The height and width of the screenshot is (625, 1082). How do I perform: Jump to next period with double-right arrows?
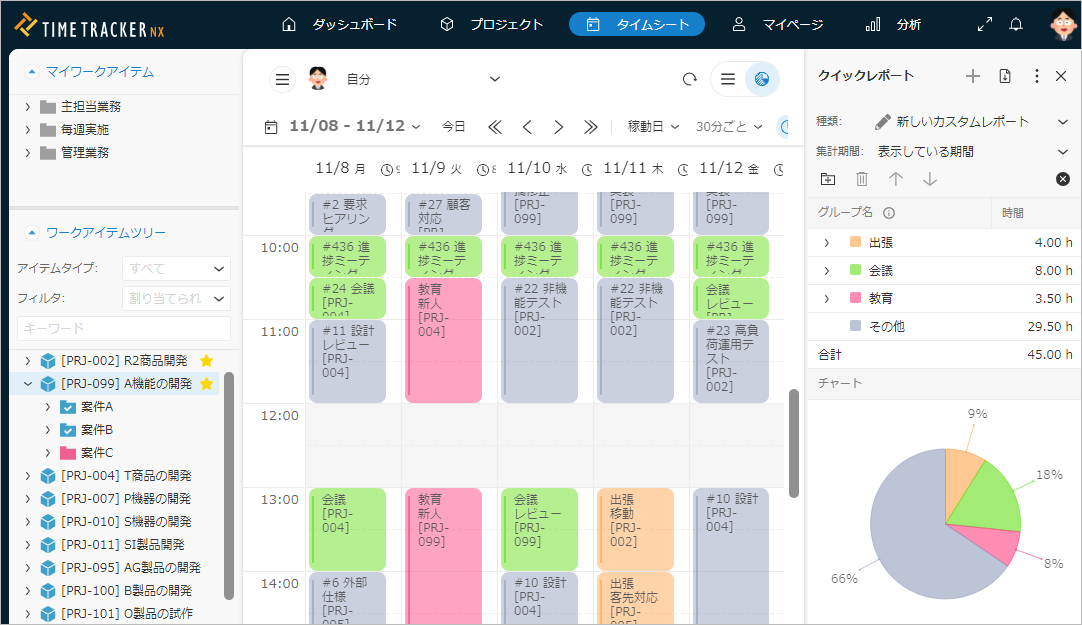click(590, 127)
